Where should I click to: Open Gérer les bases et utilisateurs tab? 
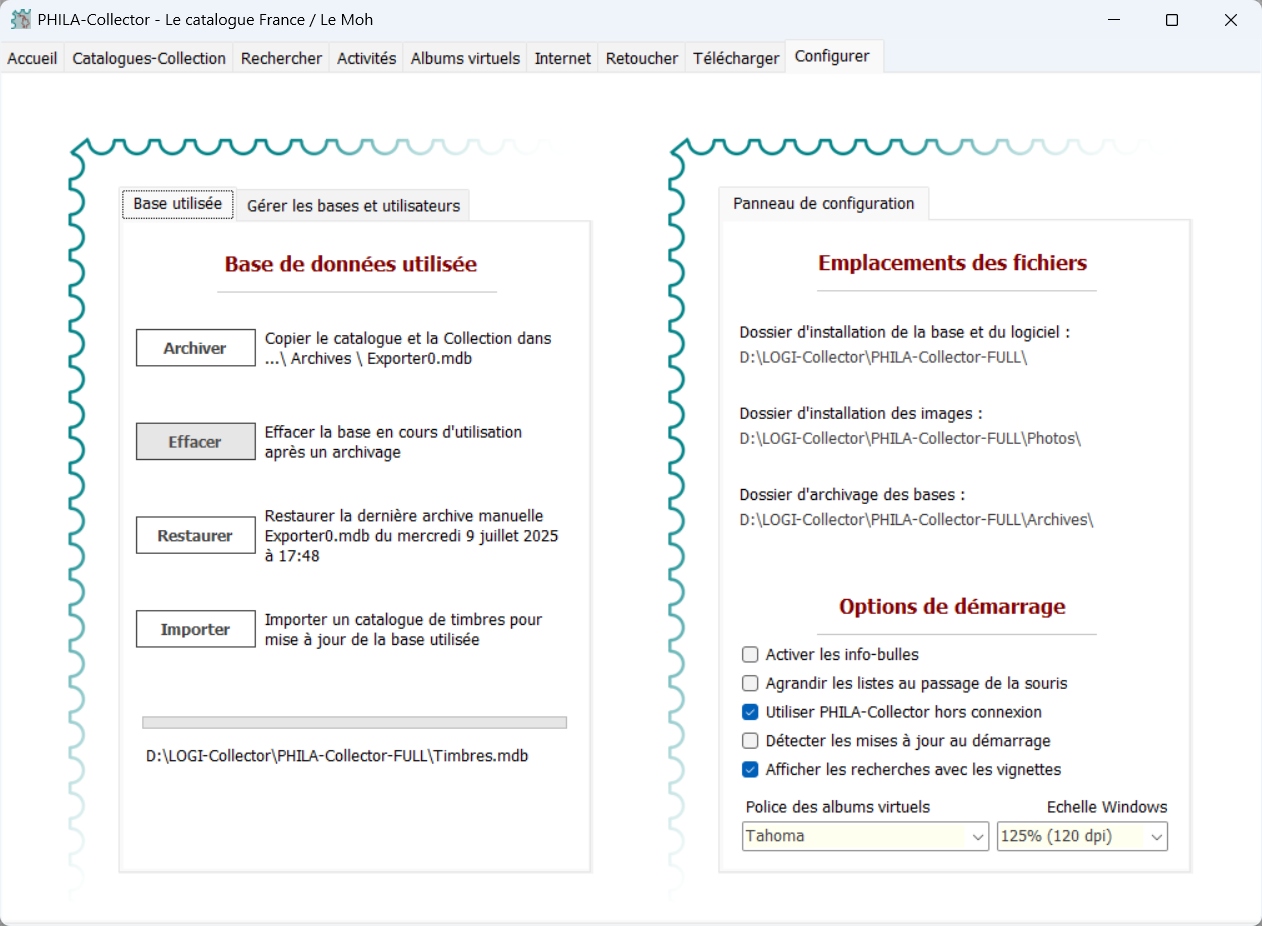point(353,205)
